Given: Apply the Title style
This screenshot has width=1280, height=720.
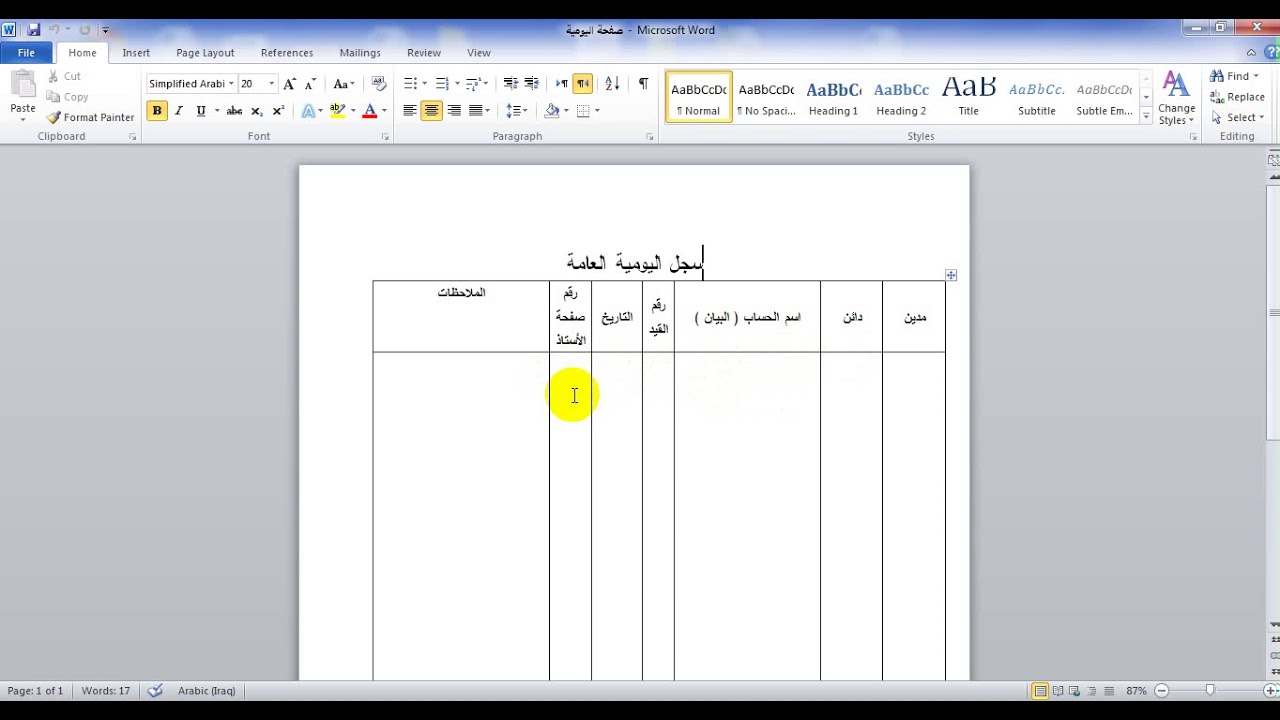Looking at the screenshot, I should [x=968, y=97].
